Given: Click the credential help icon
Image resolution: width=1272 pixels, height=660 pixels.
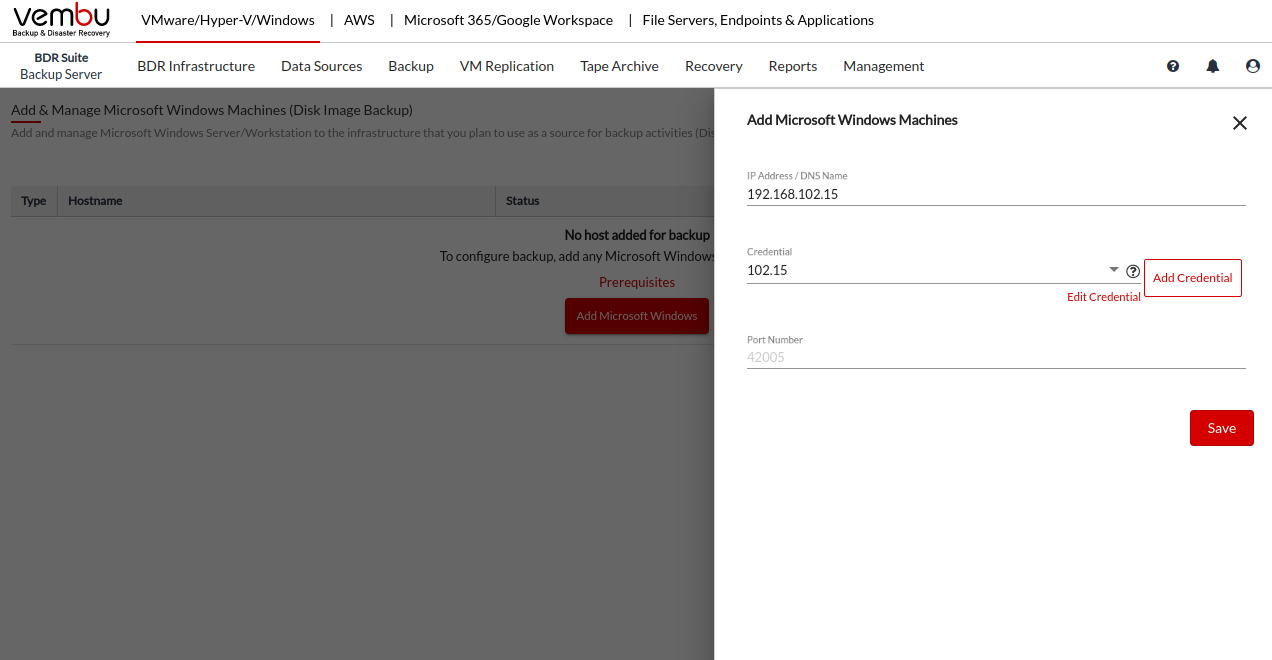Looking at the screenshot, I should click(x=1133, y=271).
